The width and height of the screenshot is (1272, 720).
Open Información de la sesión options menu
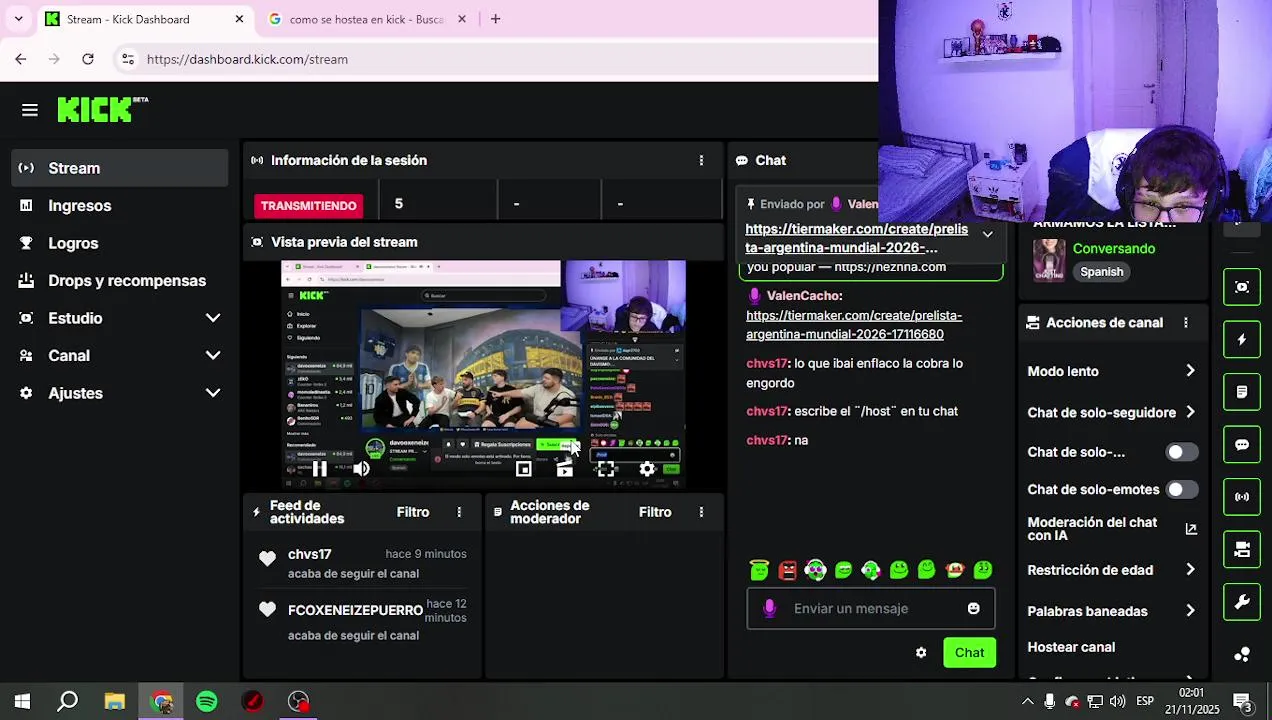click(x=701, y=160)
